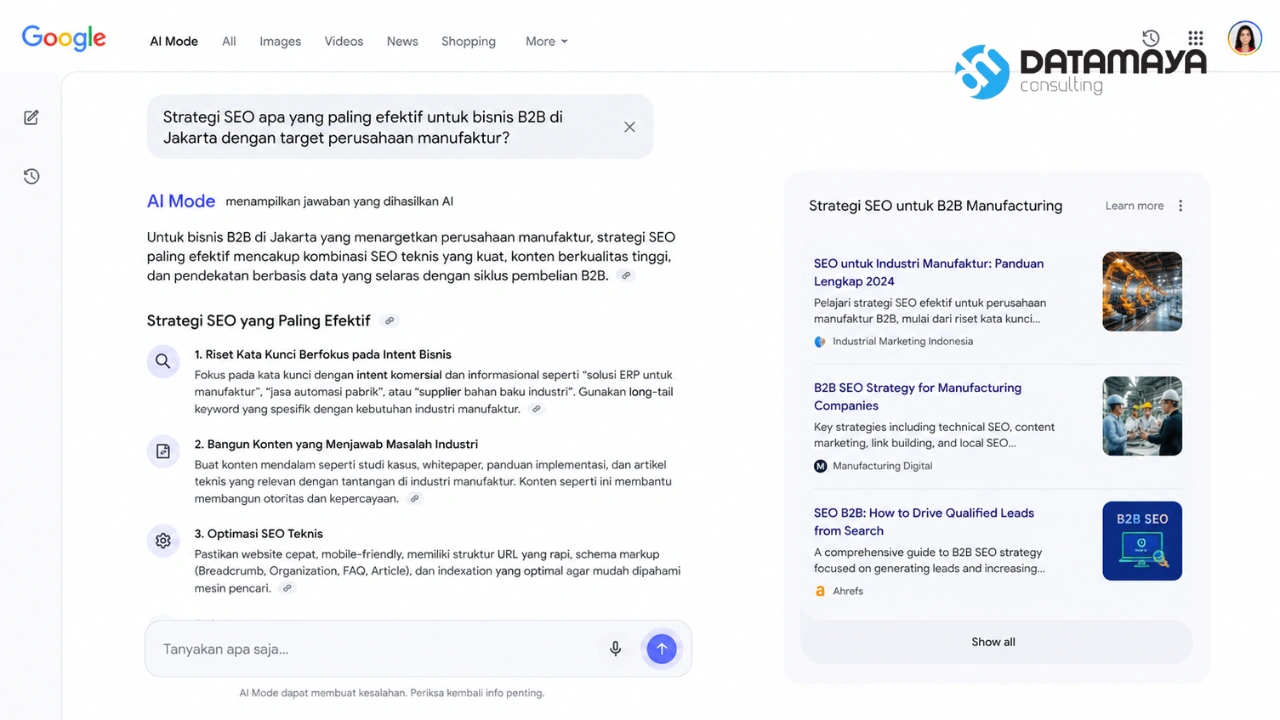Screen dimensions: 1280x720
Task: Select the Shopping tab
Action: (468, 42)
